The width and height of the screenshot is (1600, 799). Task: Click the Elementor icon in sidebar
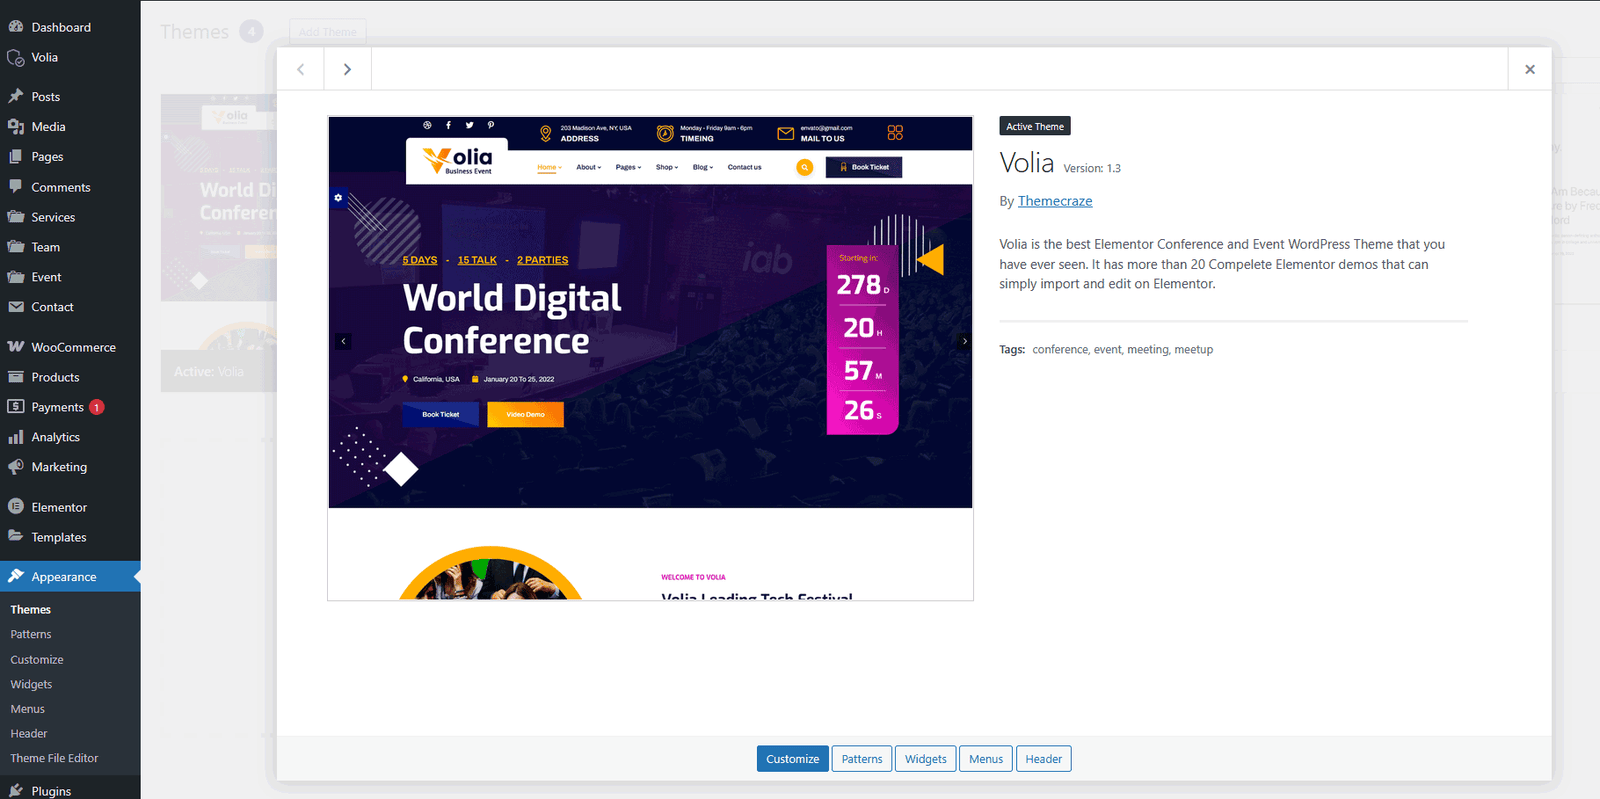pyautogui.click(x=16, y=507)
